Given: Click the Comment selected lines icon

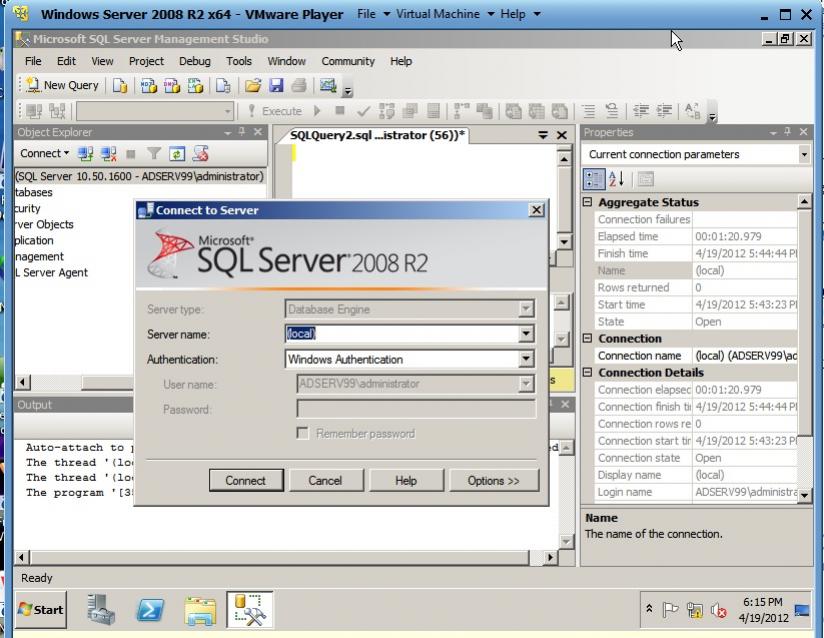Looking at the screenshot, I should [588, 111].
